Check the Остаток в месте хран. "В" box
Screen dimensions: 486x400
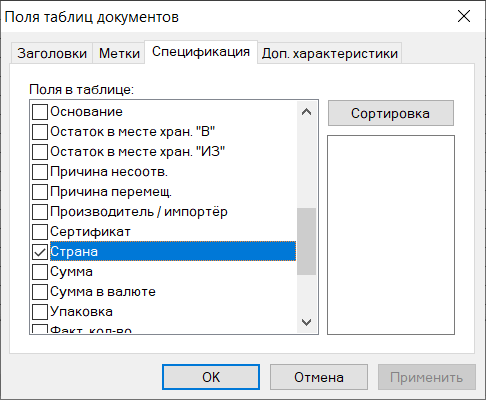[40, 132]
